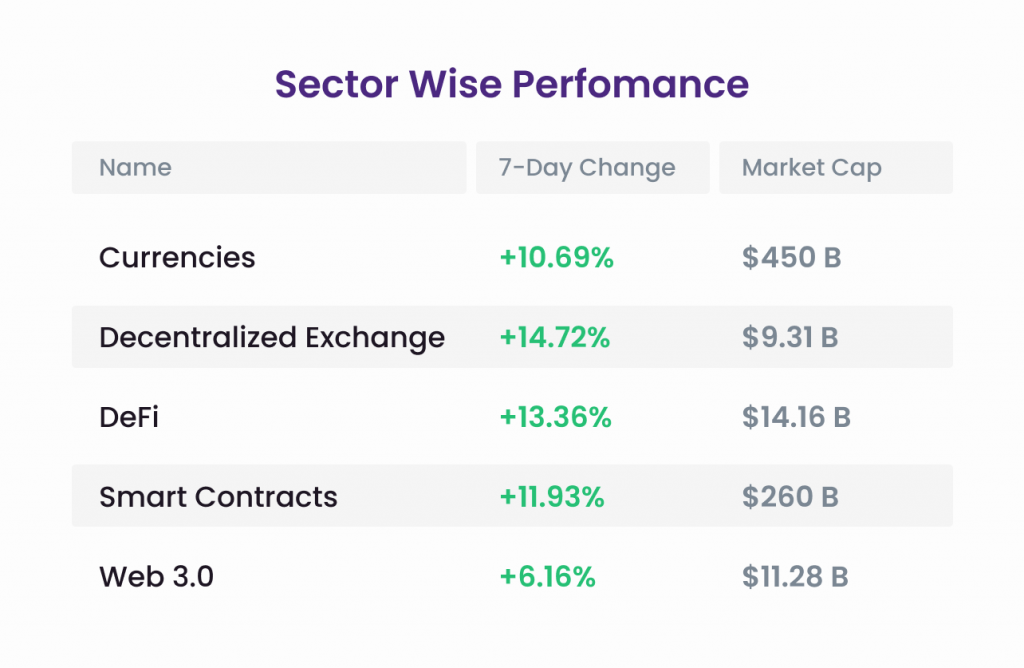Open the Smart Contracts sector
Viewport: 1024px width, 668px height.
(218, 497)
